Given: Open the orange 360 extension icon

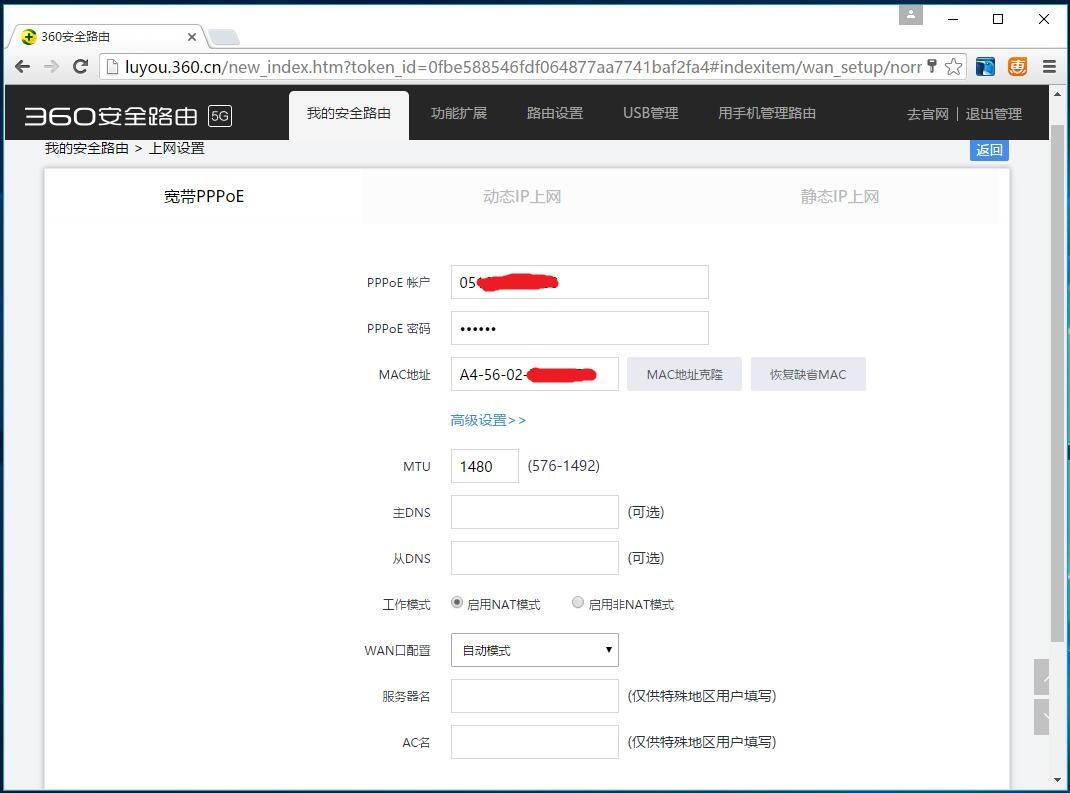Looking at the screenshot, I should pos(1017,66).
